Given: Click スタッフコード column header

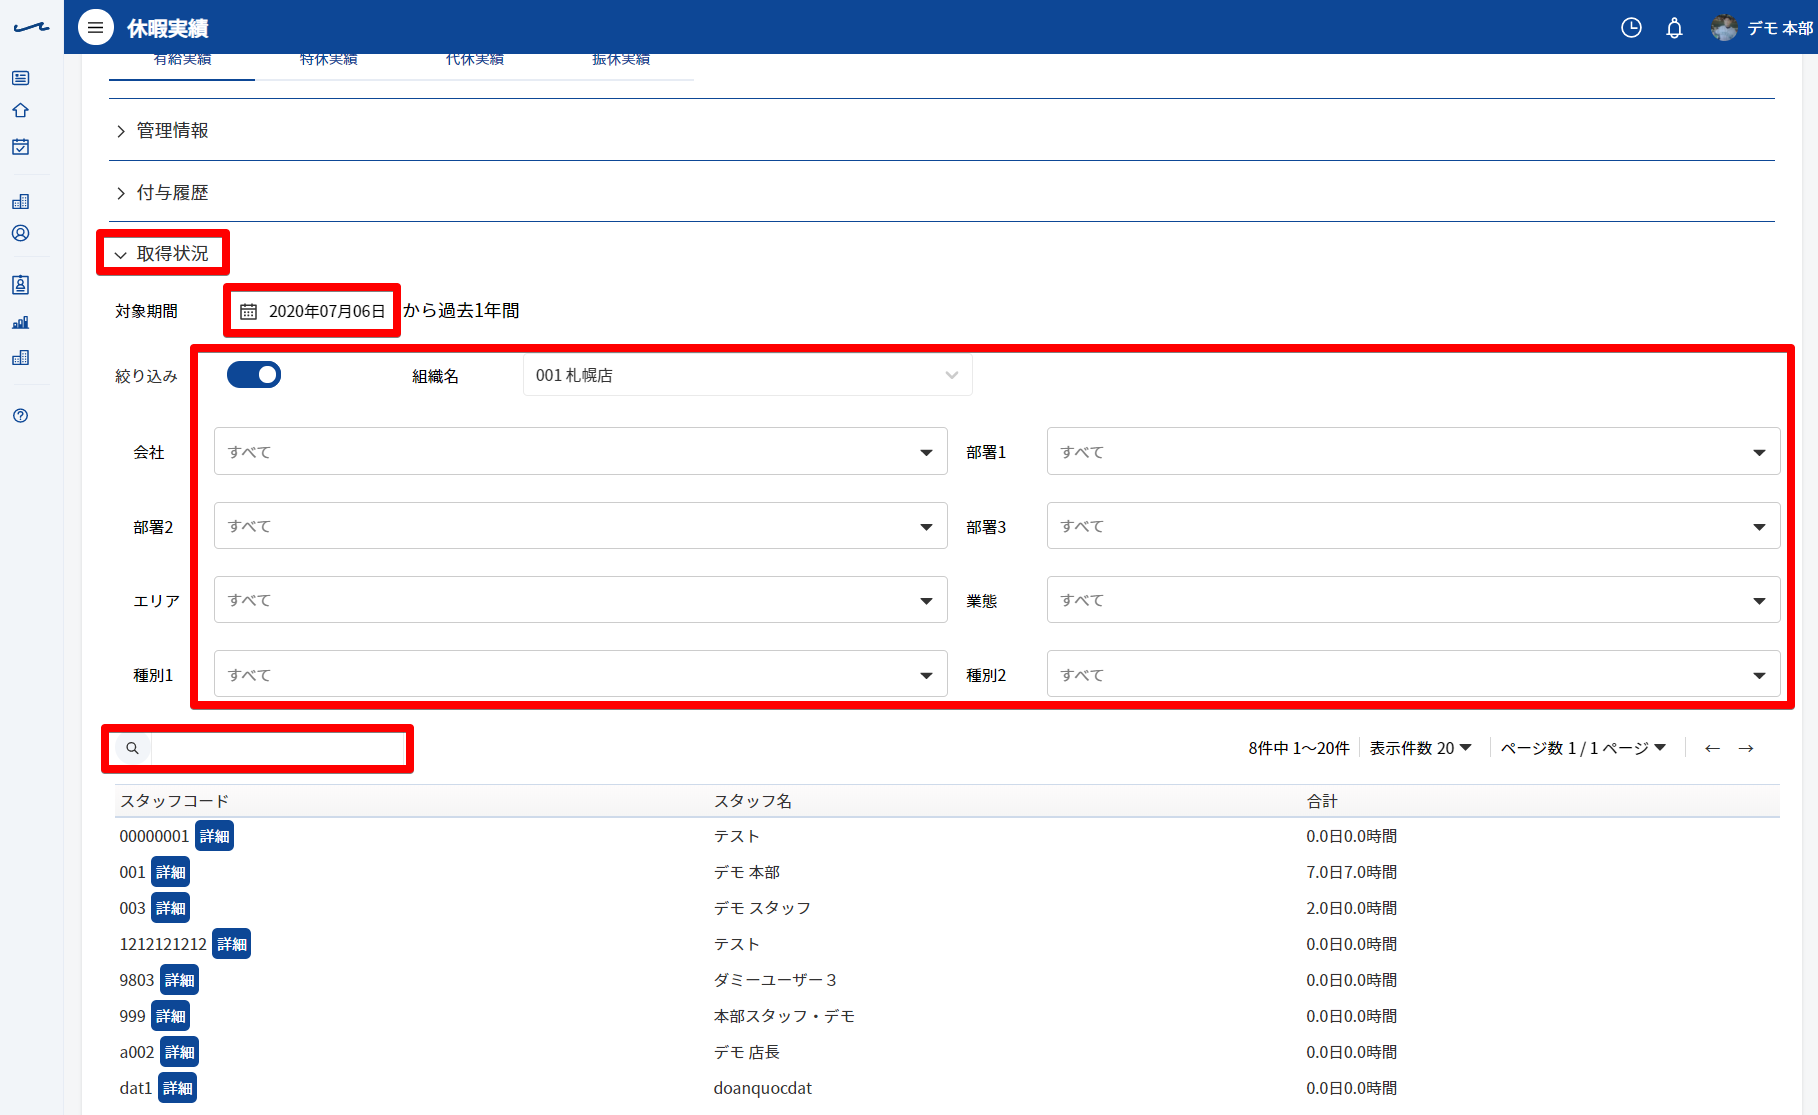Looking at the screenshot, I should coord(174,801).
